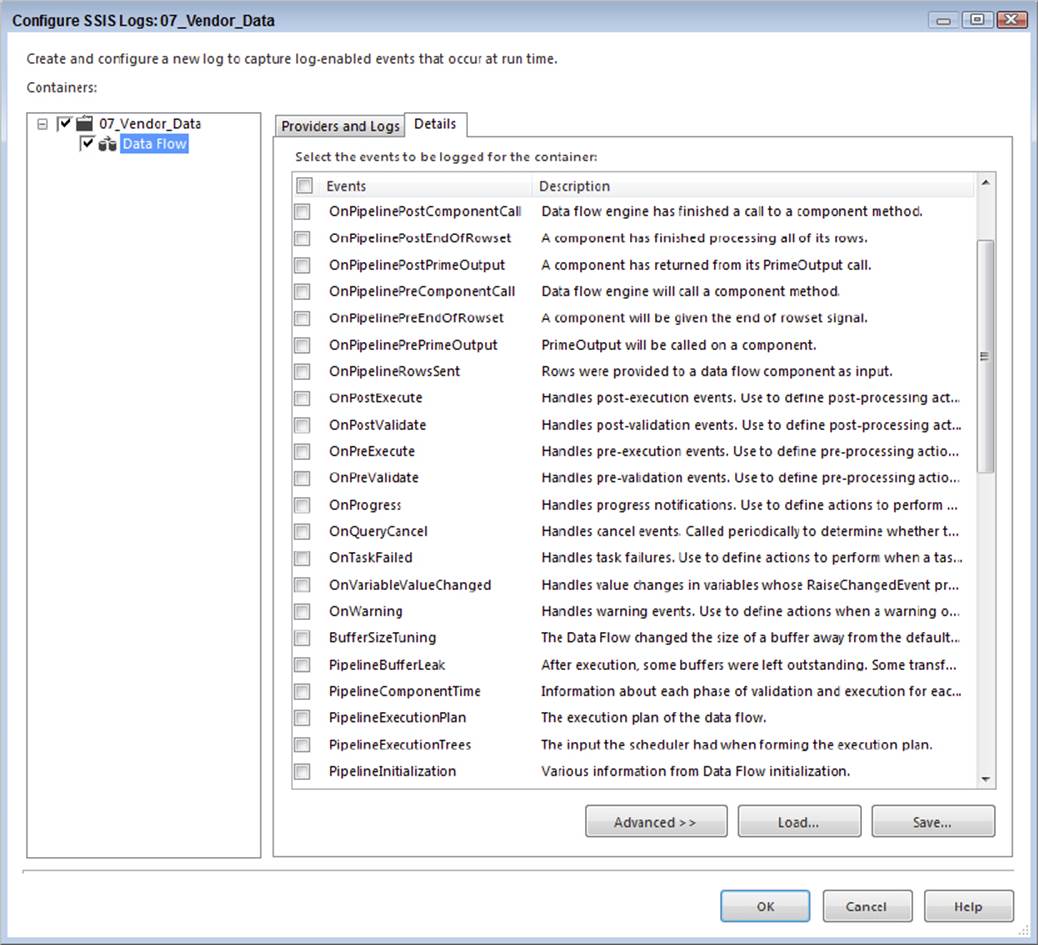Viewport: 1038px width, 945px height.
Task: Open Advanced >> options
Action: [656, 821]
